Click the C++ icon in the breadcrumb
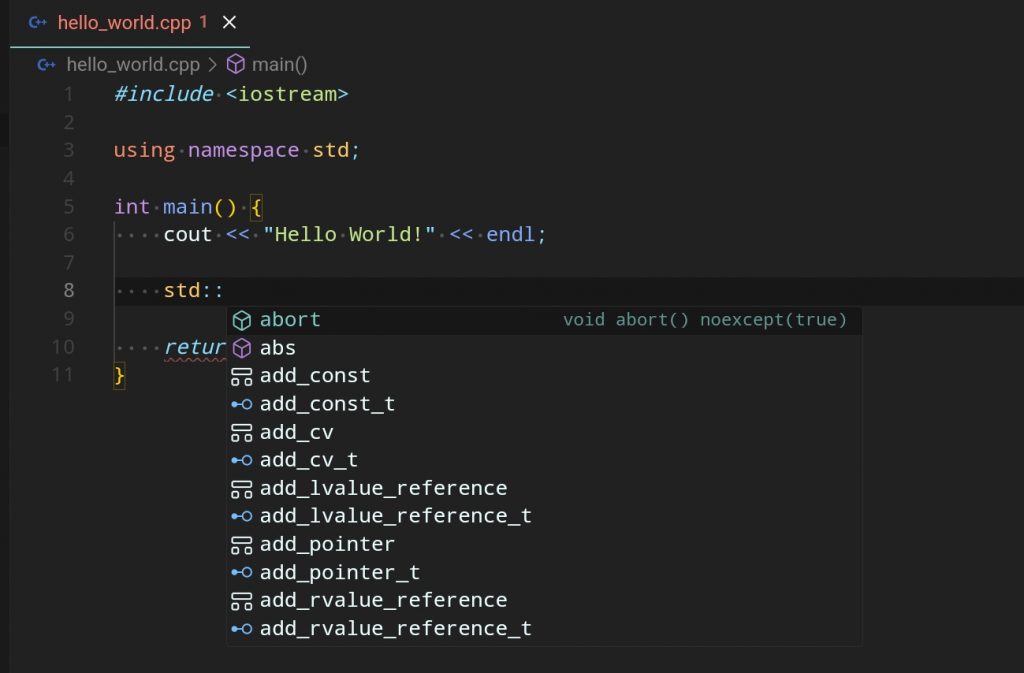Screen dimensions: 1024x673 46,65
